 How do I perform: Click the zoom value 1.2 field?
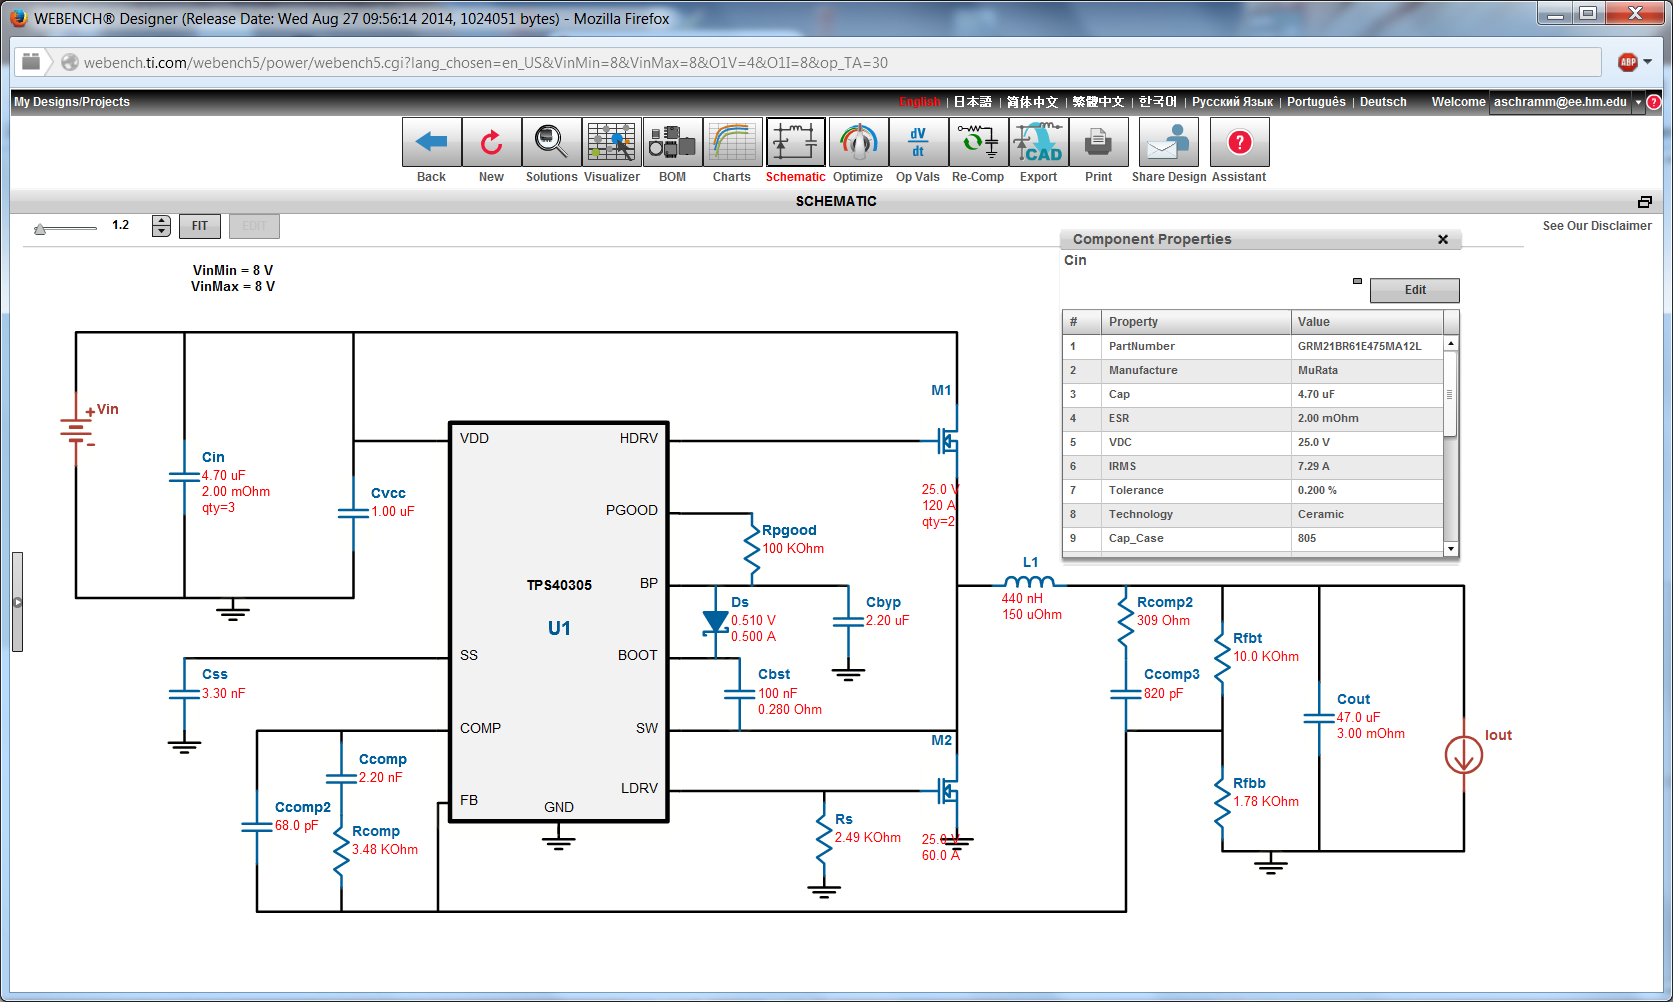121,226
